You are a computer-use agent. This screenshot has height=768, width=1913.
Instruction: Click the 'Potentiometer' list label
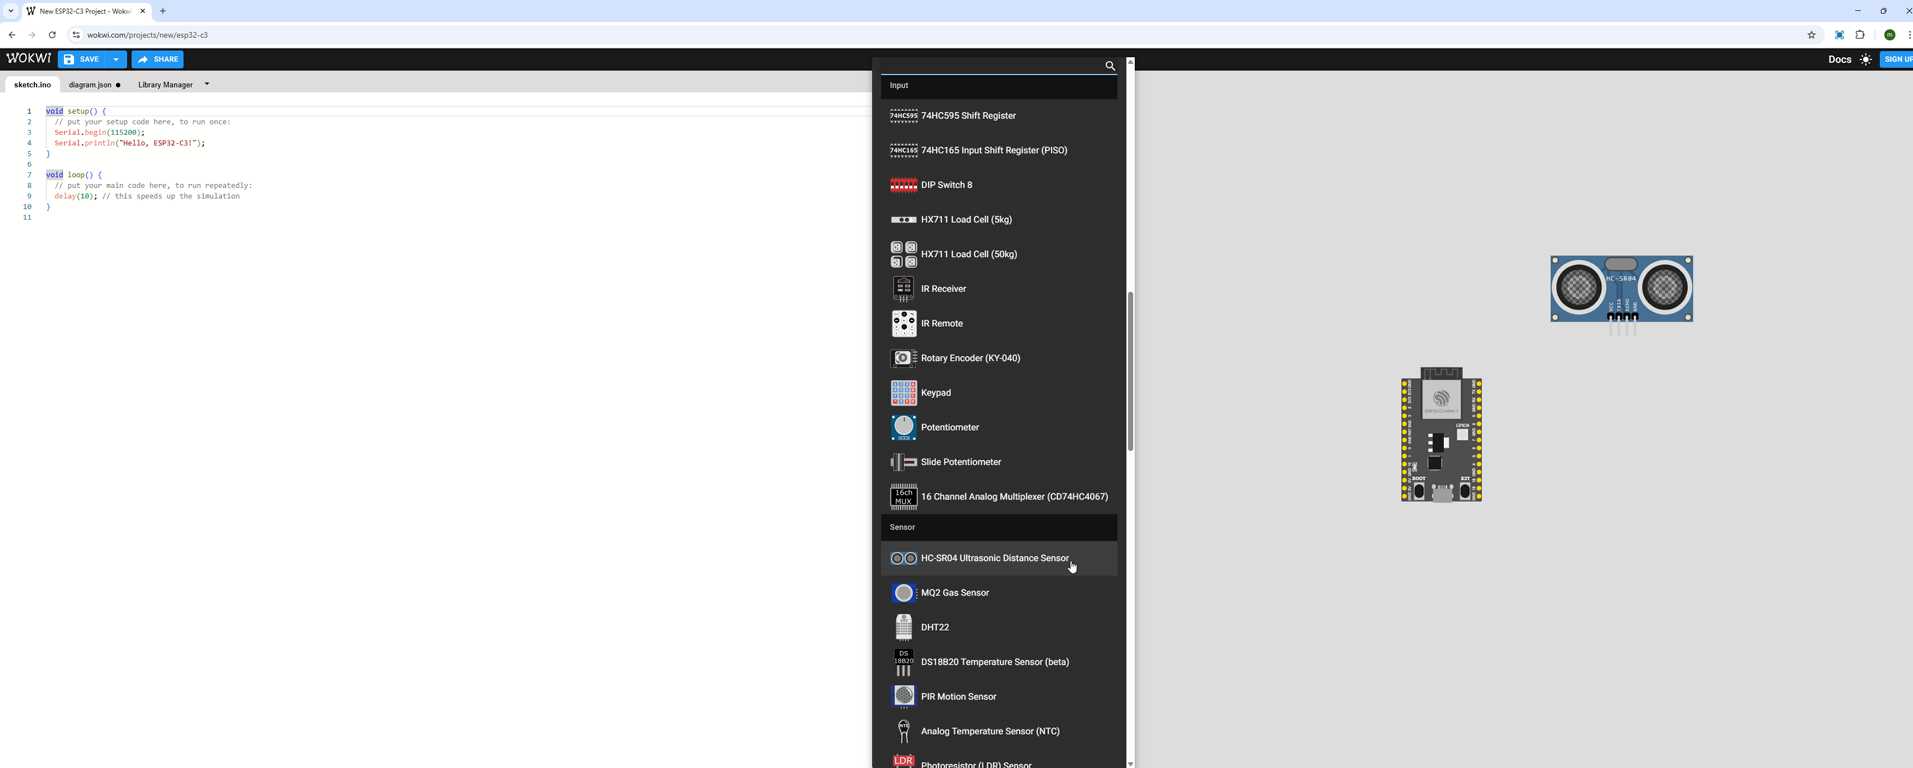coord(950,428)
